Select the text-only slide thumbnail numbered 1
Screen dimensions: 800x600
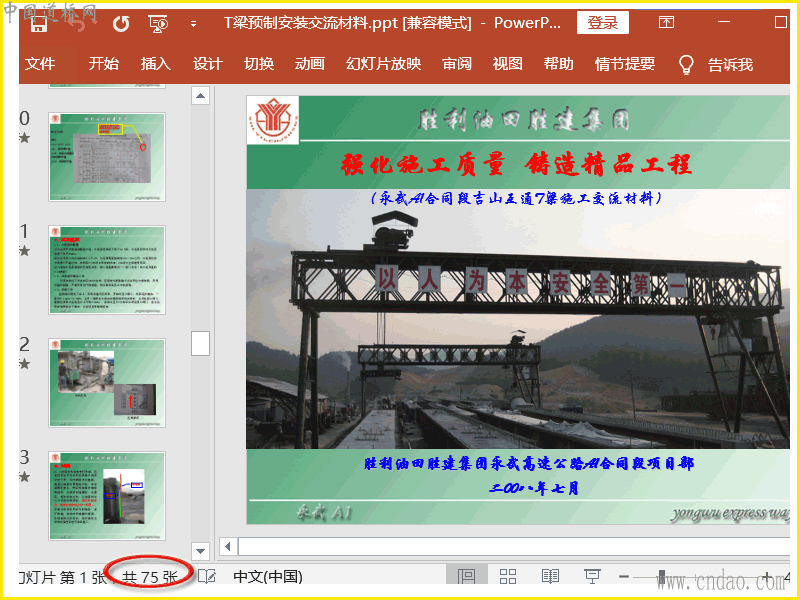tap(107, 270)
